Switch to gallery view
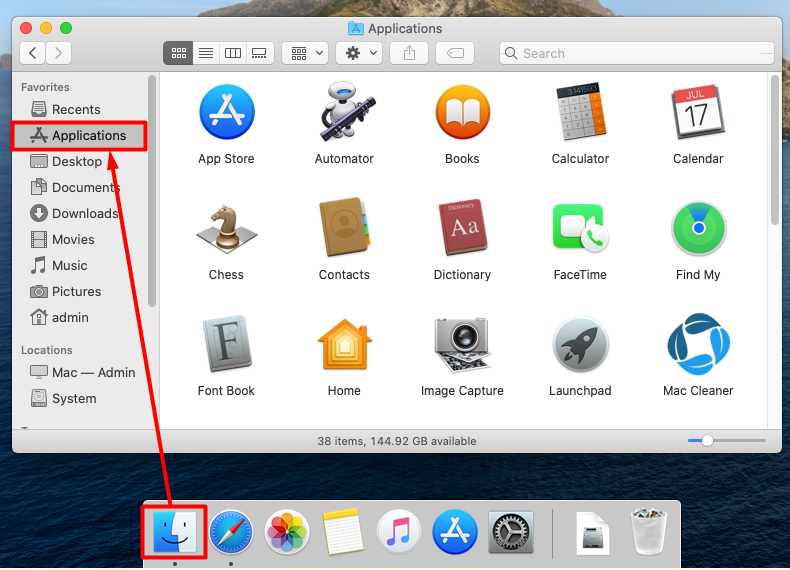 tap(259, 53)
